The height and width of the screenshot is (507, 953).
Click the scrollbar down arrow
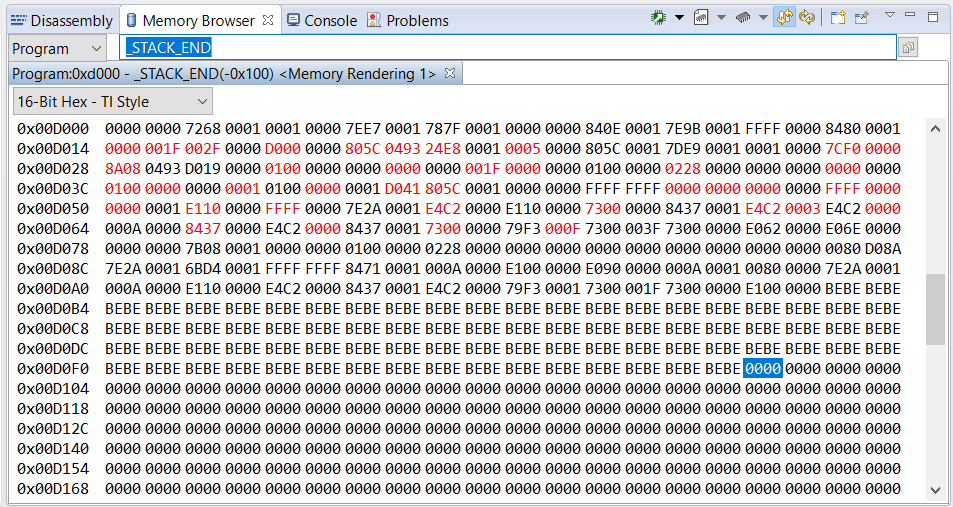pyautogui.click(x=935, y=489)
